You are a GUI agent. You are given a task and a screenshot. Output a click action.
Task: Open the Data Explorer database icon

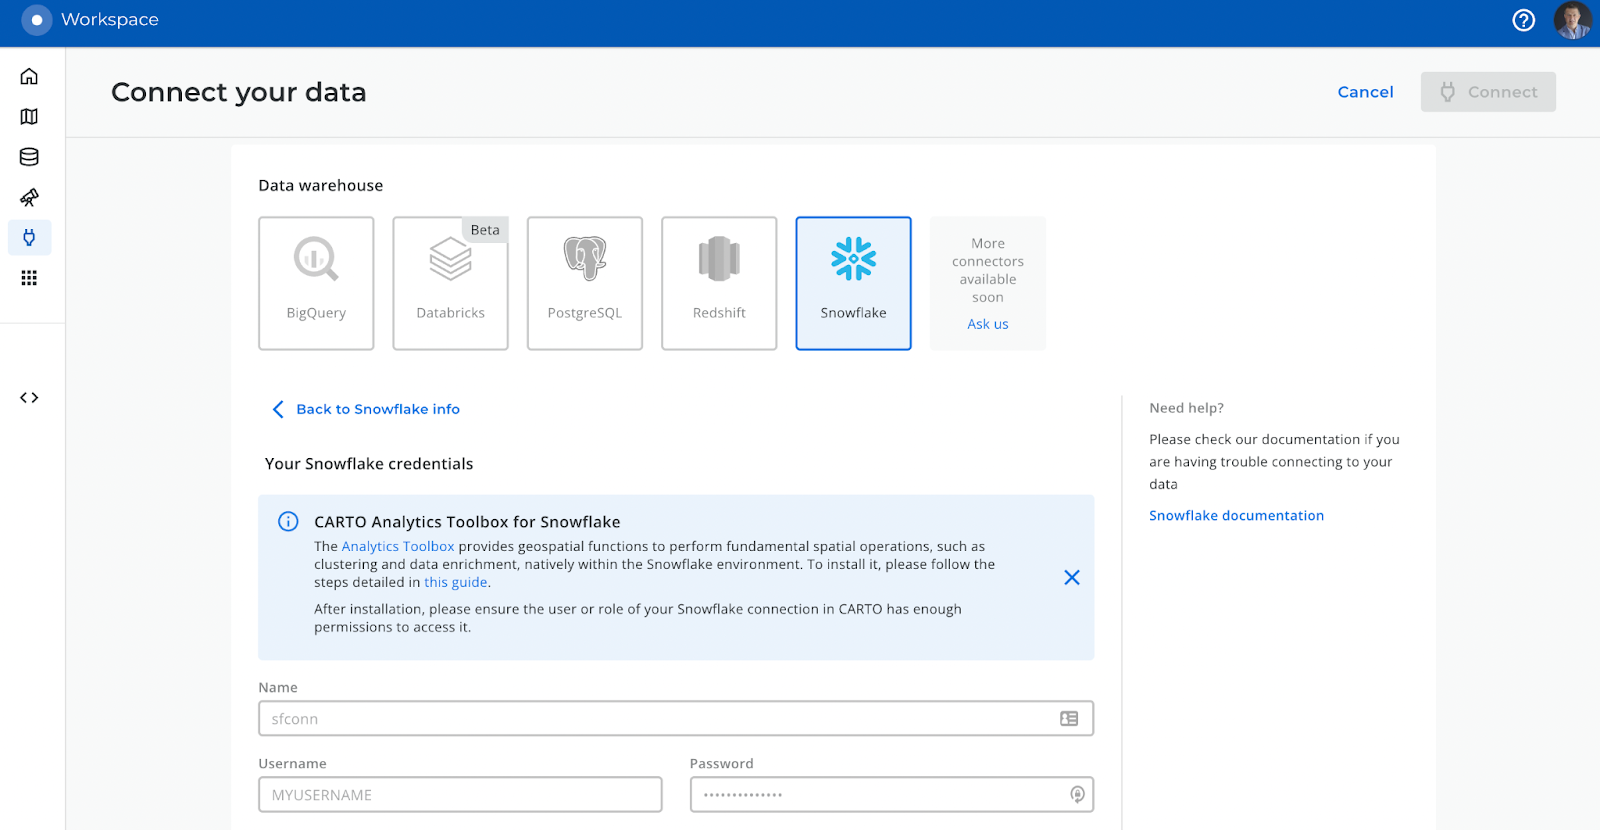(x=29, y=157)
